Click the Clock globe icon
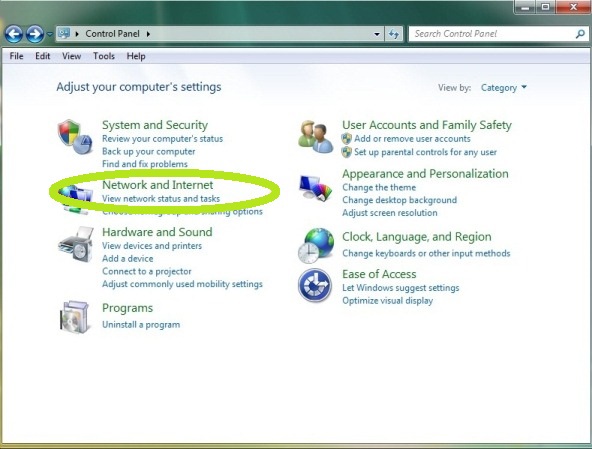The width and height of the screenshot is (592, 449). click(316, 245)
